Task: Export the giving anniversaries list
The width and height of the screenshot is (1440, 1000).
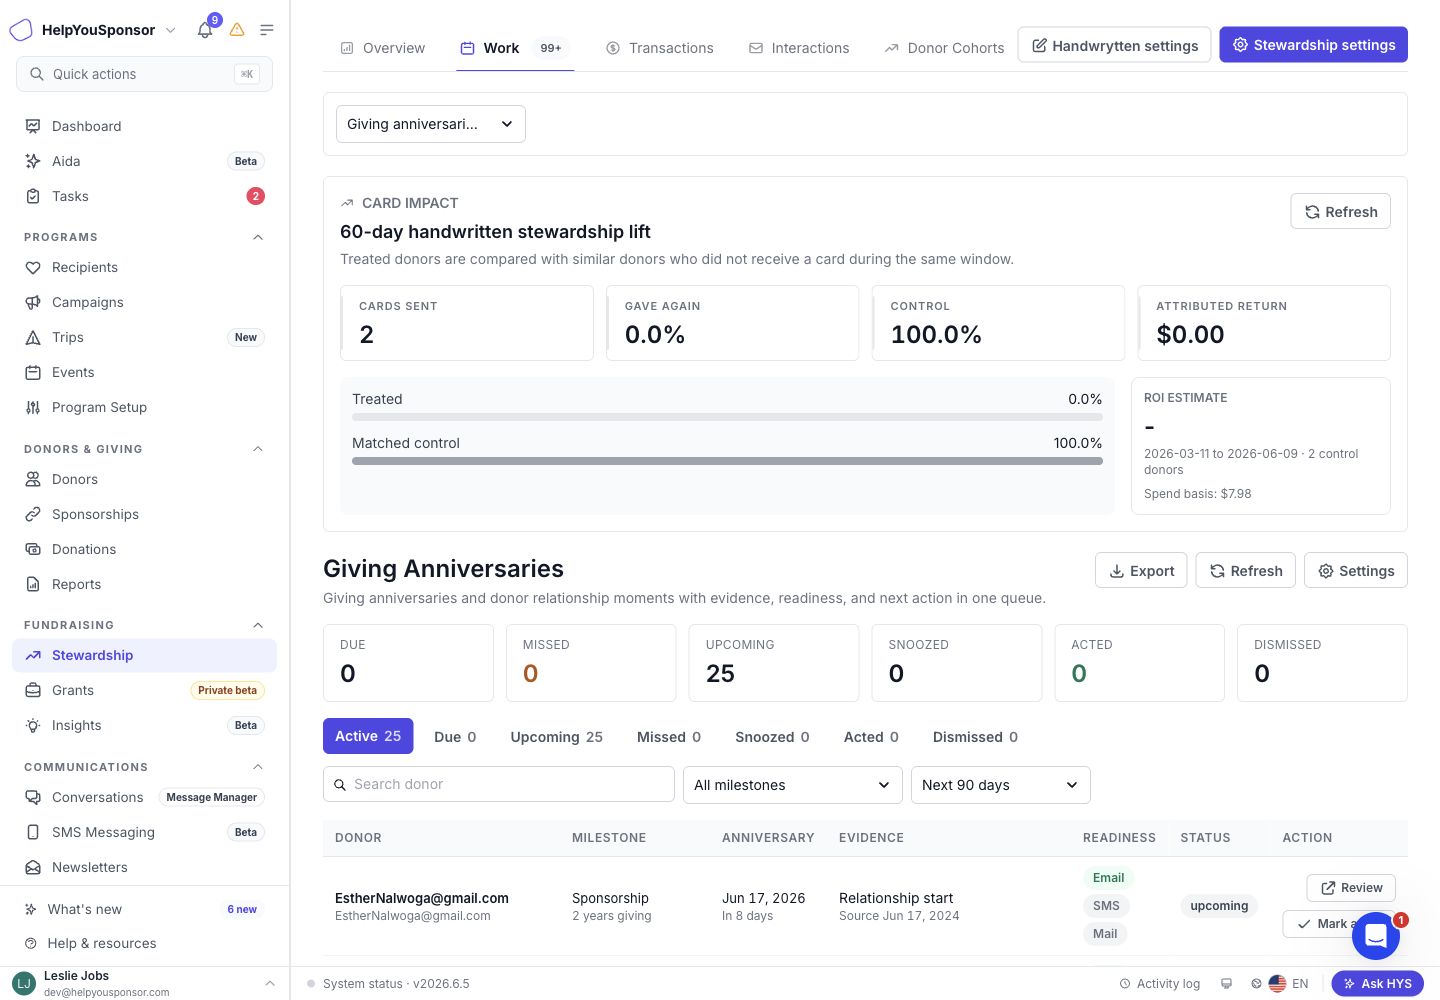Action: 1141,571
